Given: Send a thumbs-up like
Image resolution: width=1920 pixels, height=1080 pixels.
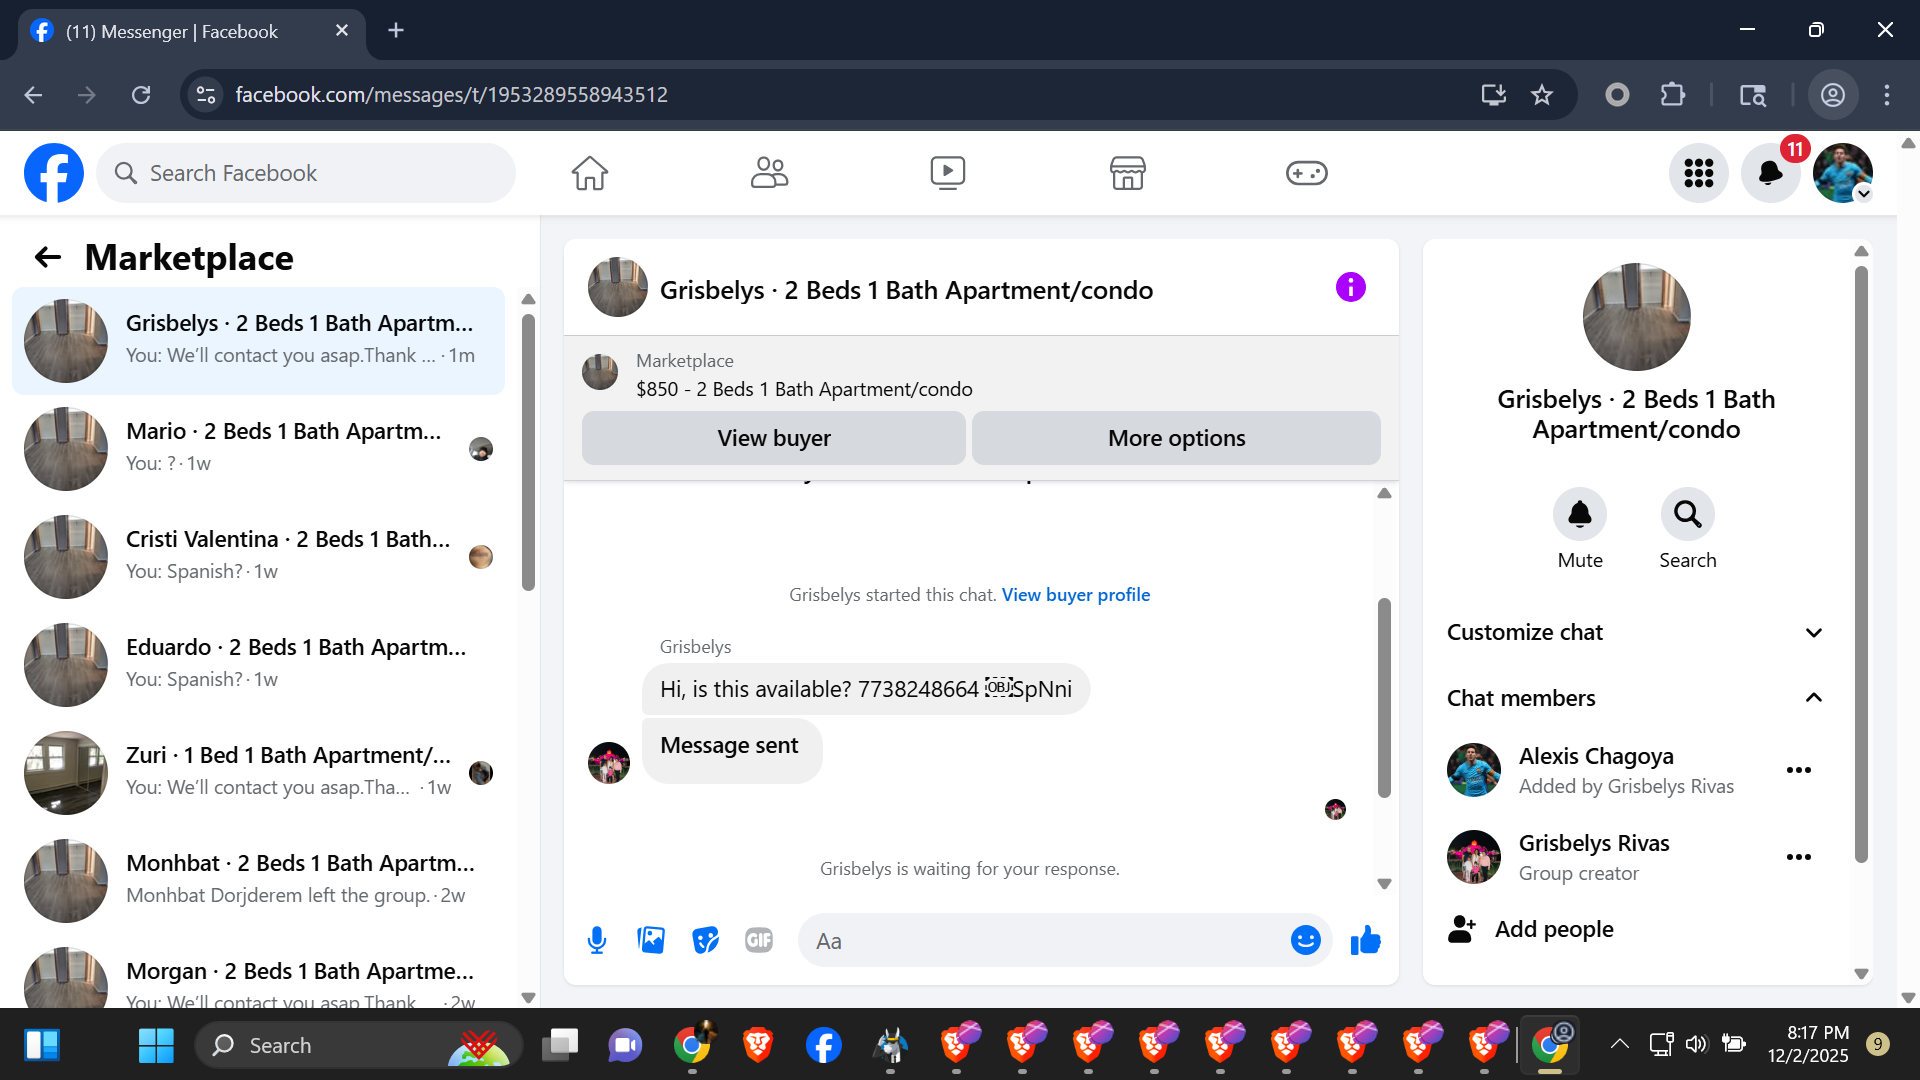Looking at the screenshot, I should tap(1365, 940).
